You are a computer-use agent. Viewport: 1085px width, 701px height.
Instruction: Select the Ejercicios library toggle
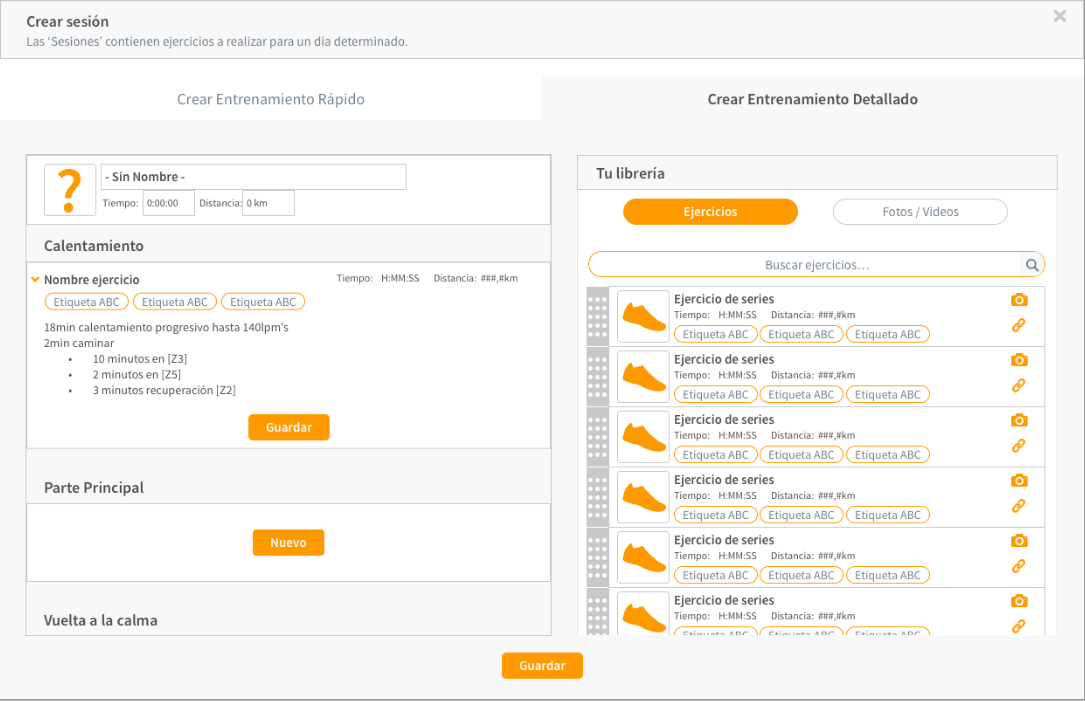710,212
